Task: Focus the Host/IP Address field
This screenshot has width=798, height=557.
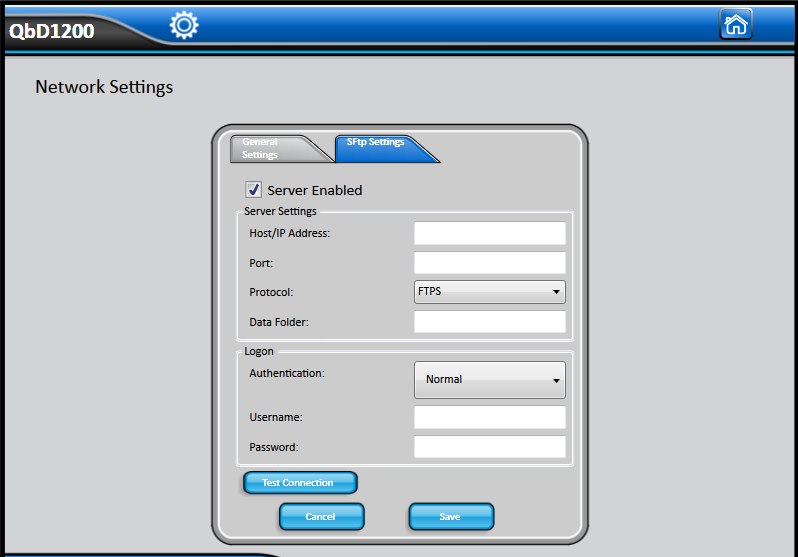Action: (x=489, y=233)
